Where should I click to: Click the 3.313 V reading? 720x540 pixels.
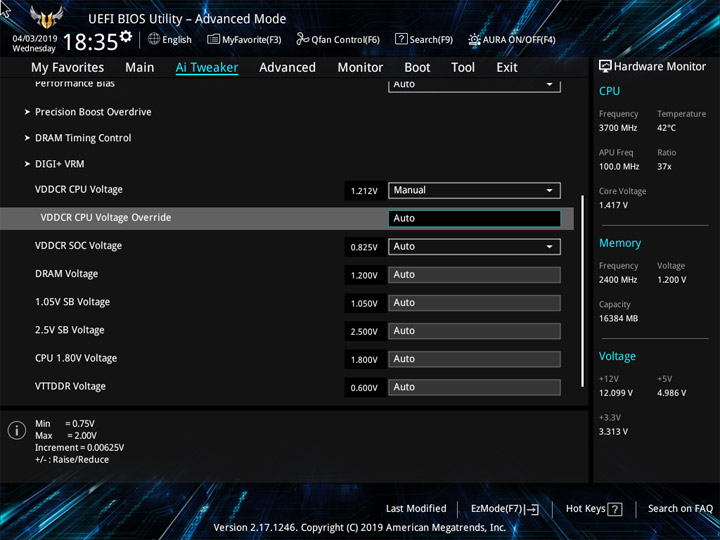point(613,432)
